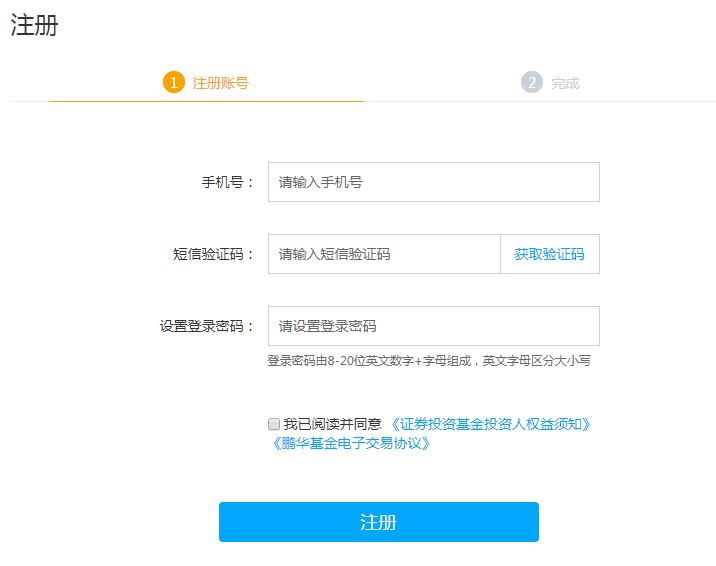Click the orange progress underline under 注册账号
This screenshot has height=566, width=716.
tap(206, 101)
